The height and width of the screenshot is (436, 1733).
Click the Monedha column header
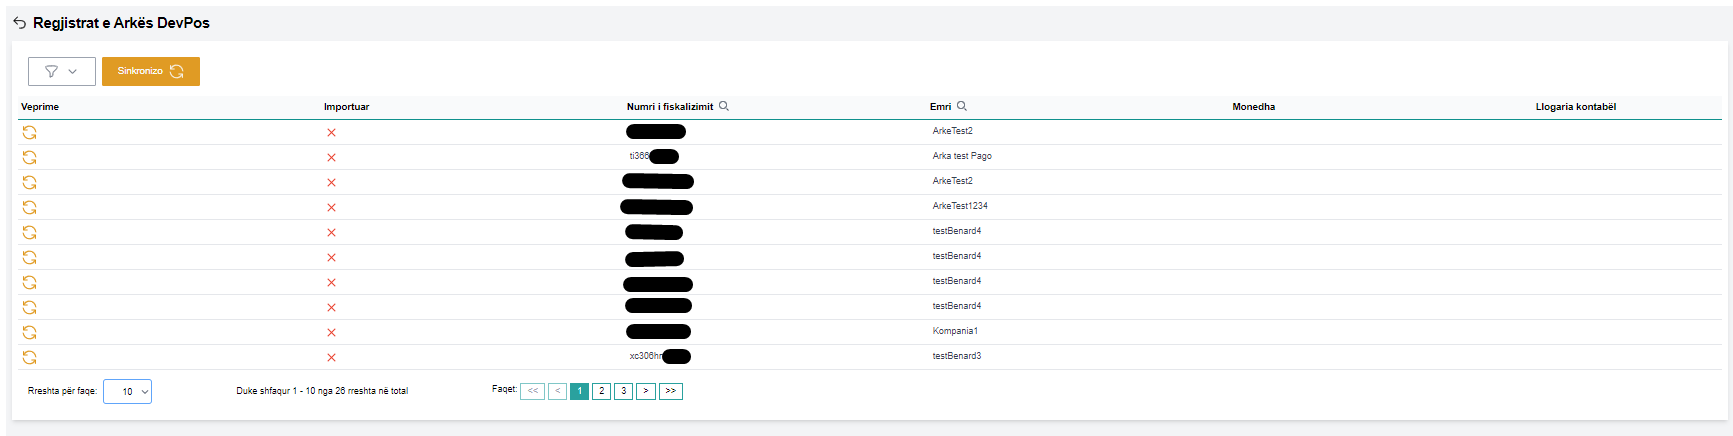pyautogui.click(x=1253, y=107)
